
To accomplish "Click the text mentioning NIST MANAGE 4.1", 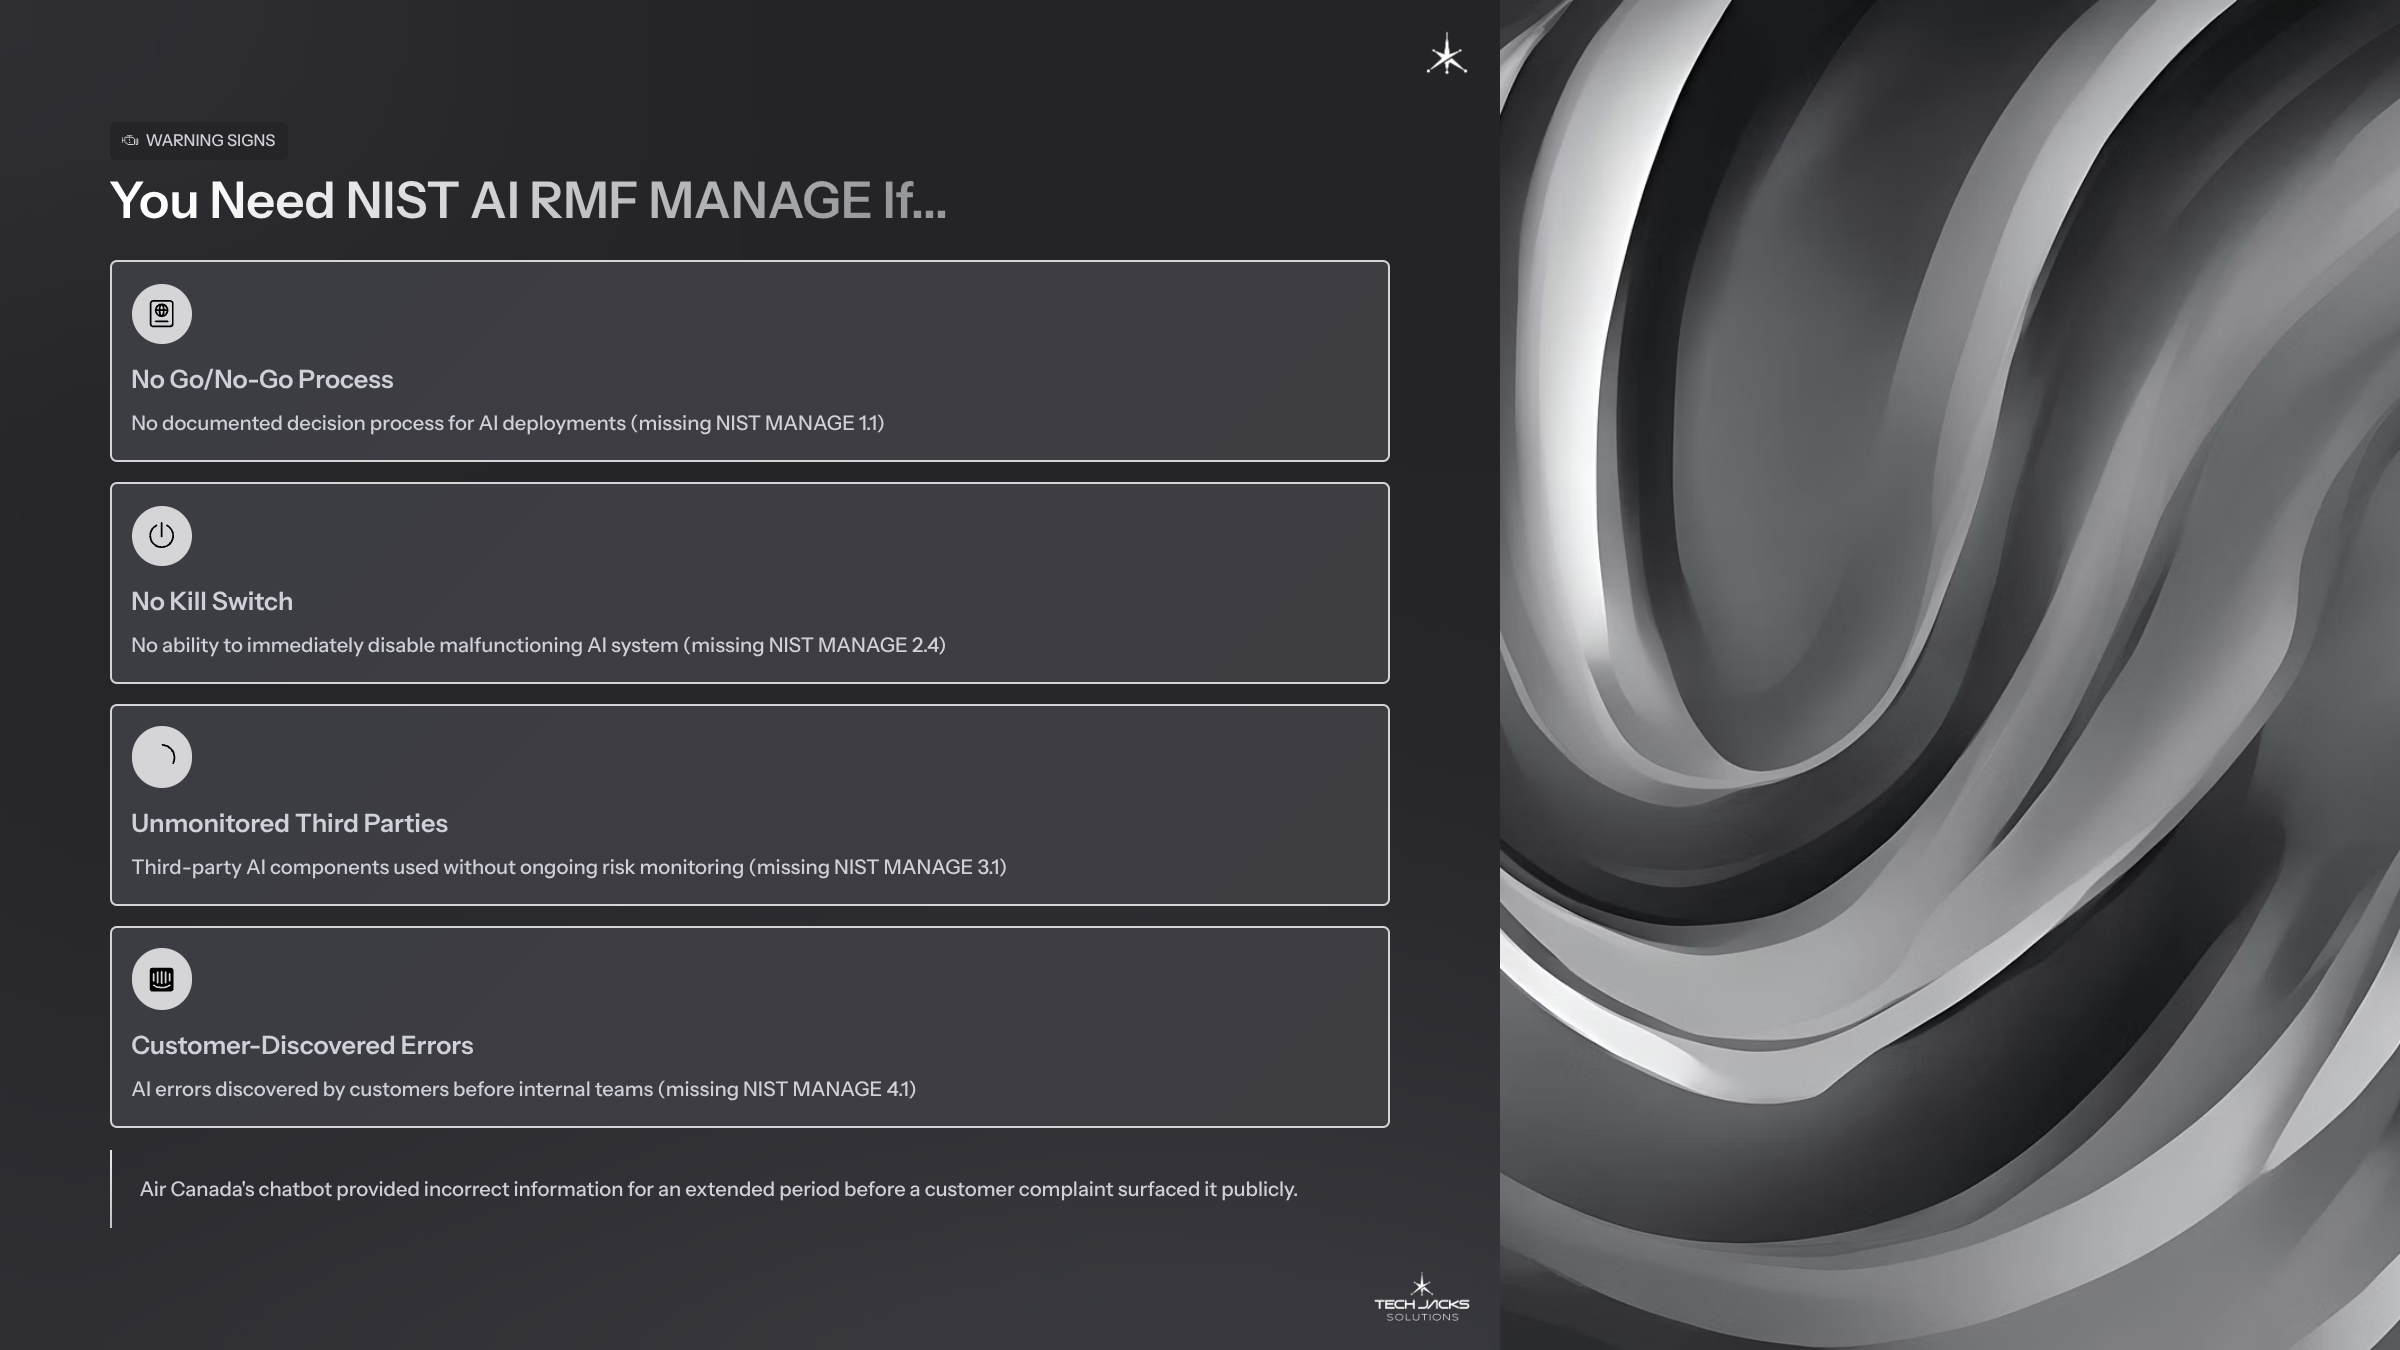I will [x=523, y=1089].
